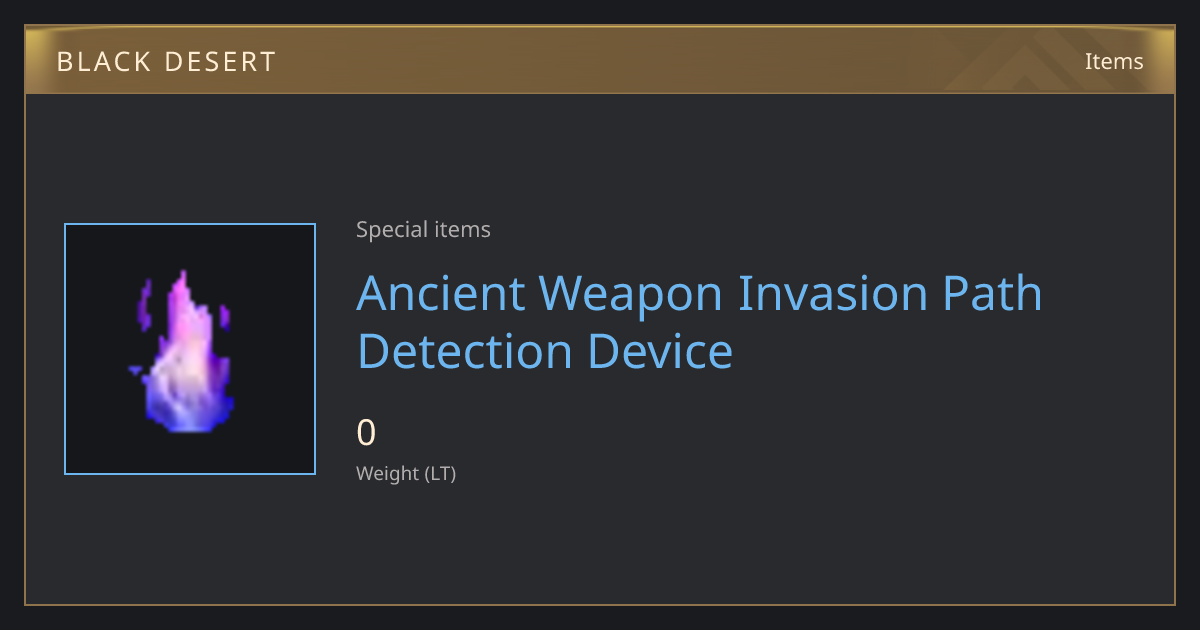The height and width of the screenshot is (630, 1200).
Task: Go to the Items section label
Action: [1114, 61]
